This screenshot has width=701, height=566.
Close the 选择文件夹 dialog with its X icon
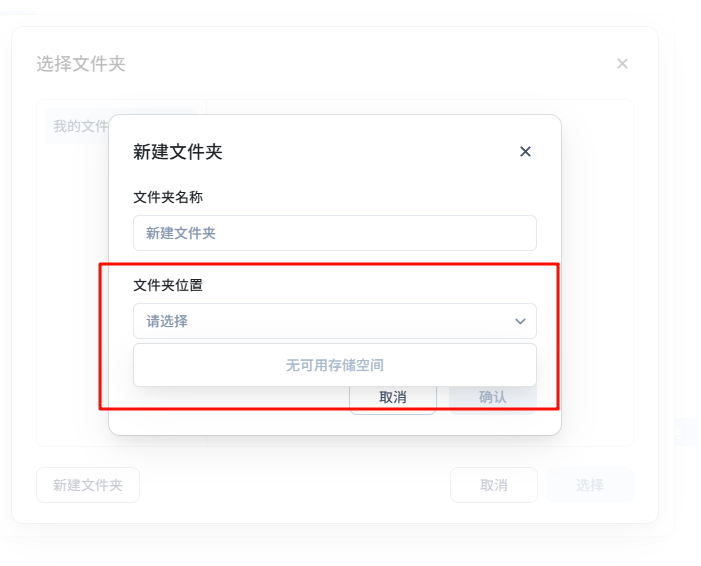pyautogui.click(x=622, y=64)
